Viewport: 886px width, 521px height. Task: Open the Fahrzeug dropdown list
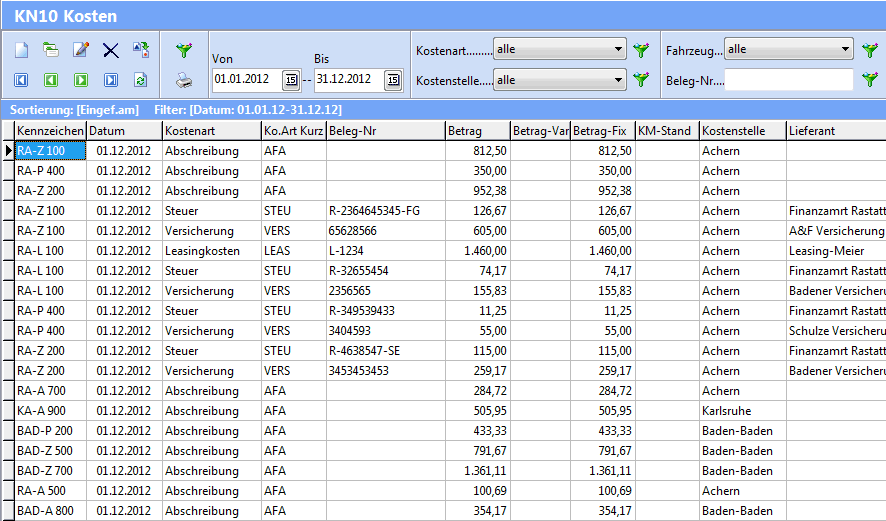tap(845, 49)
